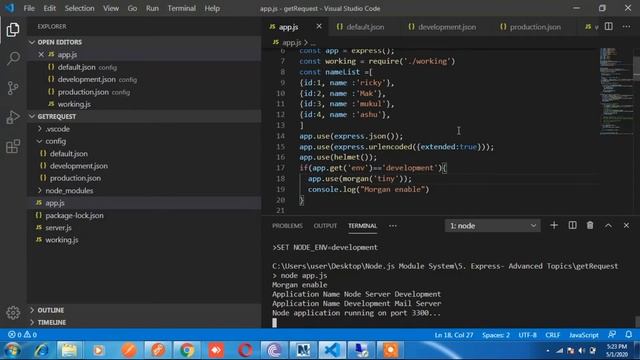Image resolution: width=640 pixels, height=360 pixels.
Task: Open Windows Start menu
Action: point(12,350)
